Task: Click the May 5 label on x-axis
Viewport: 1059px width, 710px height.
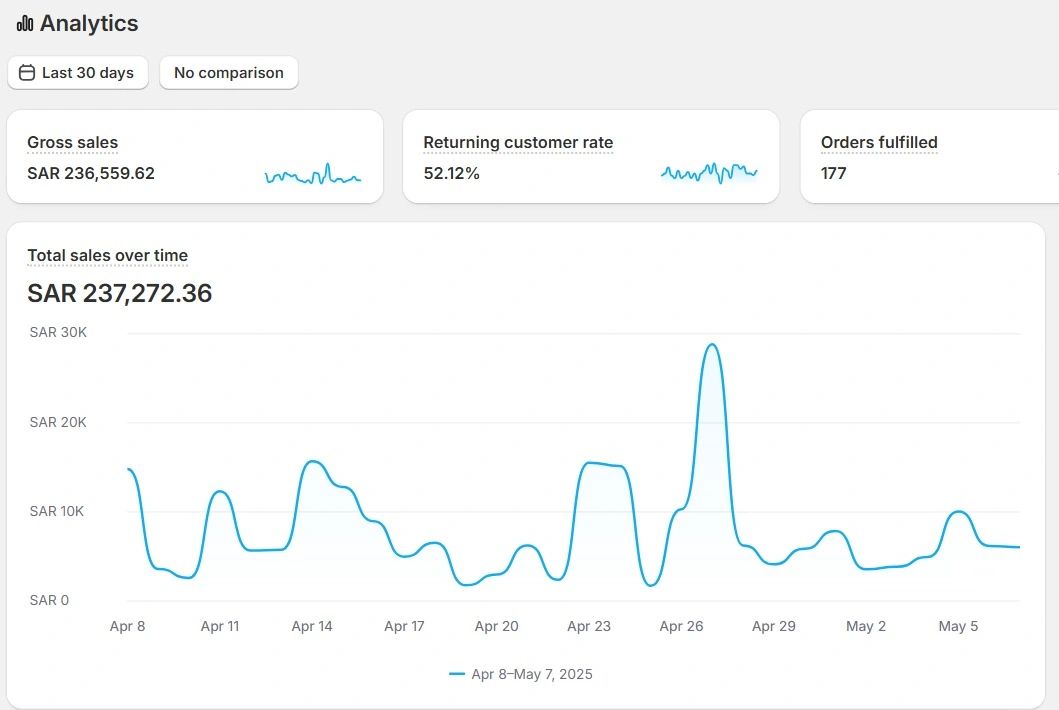Action: coord(958,626)
